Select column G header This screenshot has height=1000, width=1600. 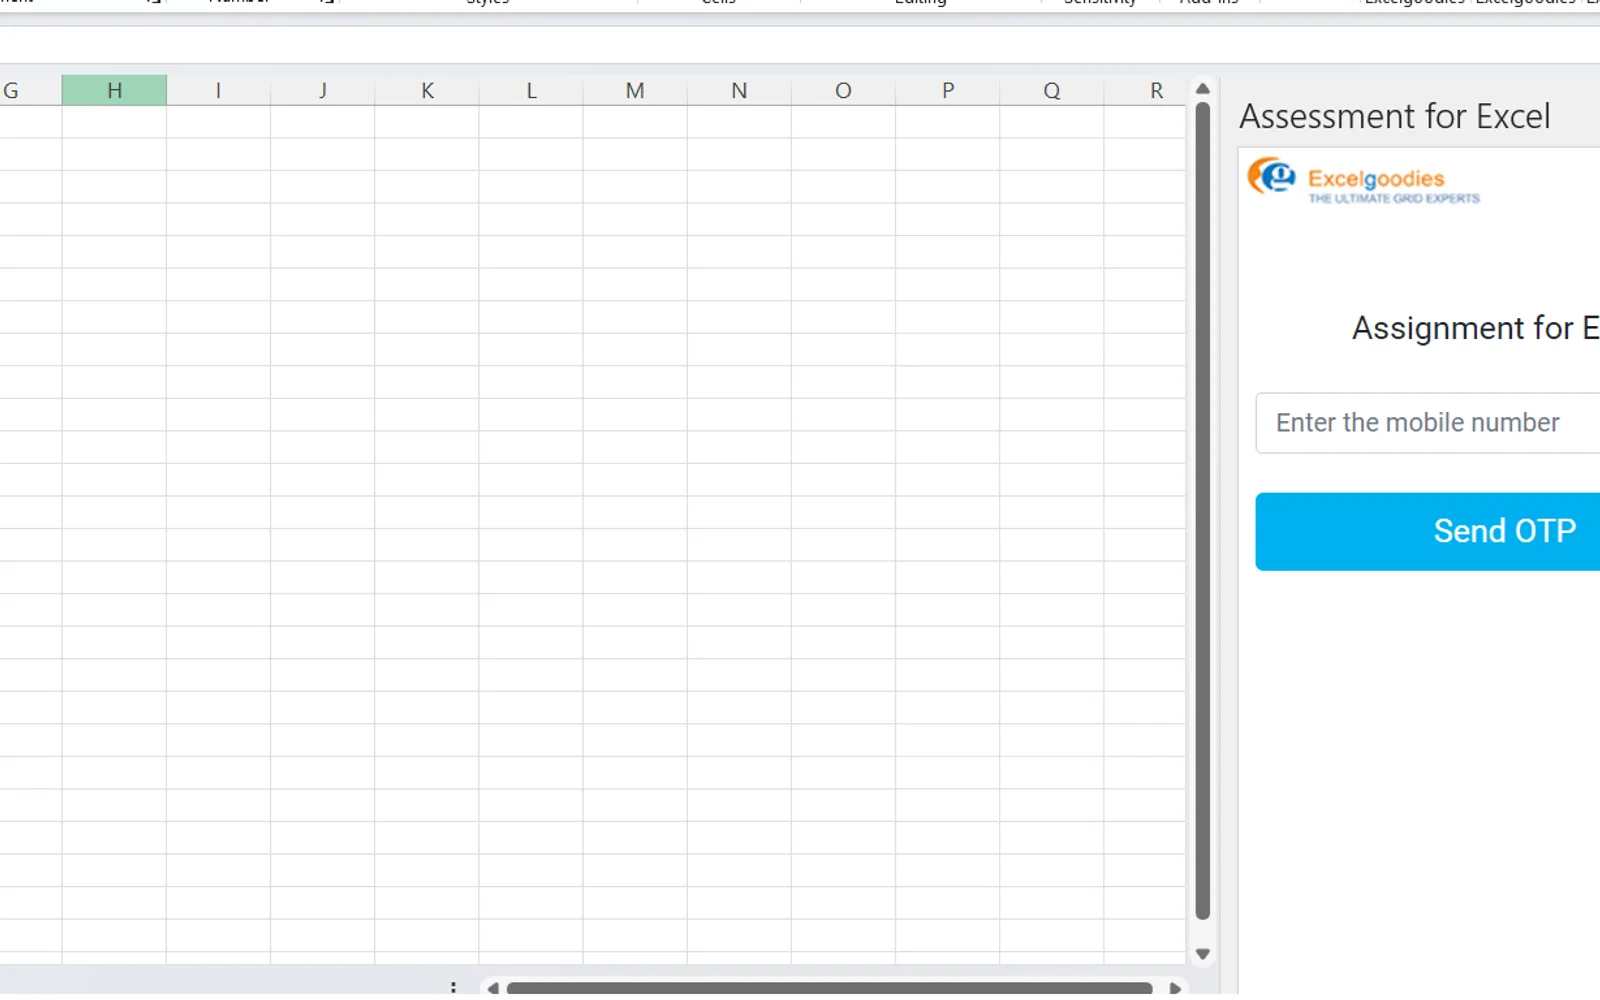[30, 90]
